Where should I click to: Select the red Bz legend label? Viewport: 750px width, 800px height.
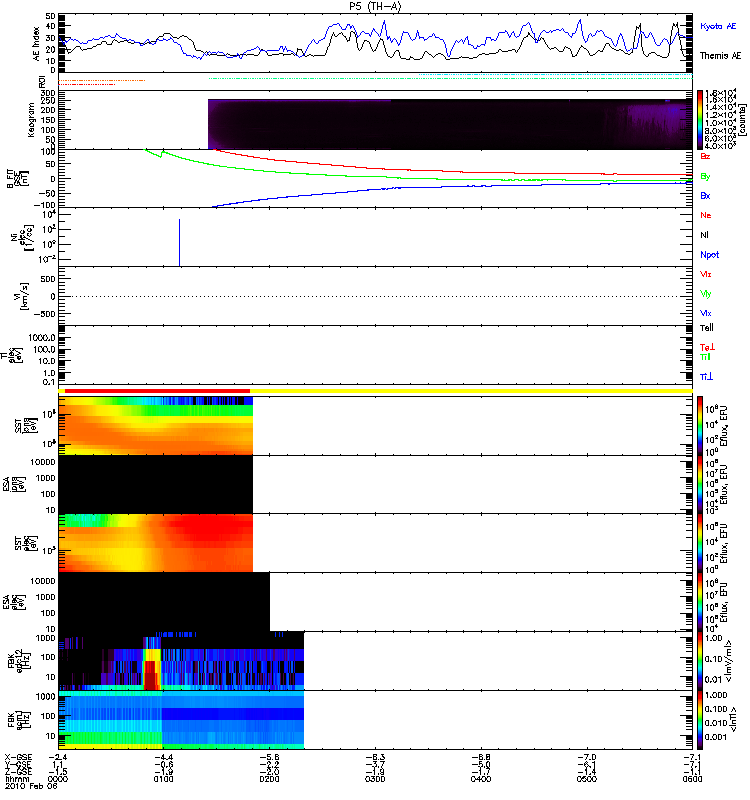[705, 156]
